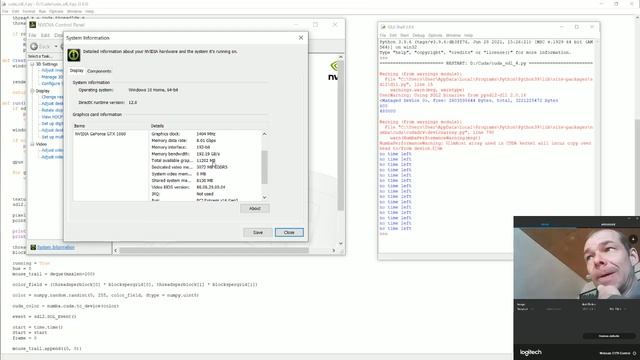Image resolution: width=640 pixels, height=360 pixels.
Task: Switch to the Components tab
Action: pyautogui.click(x=99, y=71)
